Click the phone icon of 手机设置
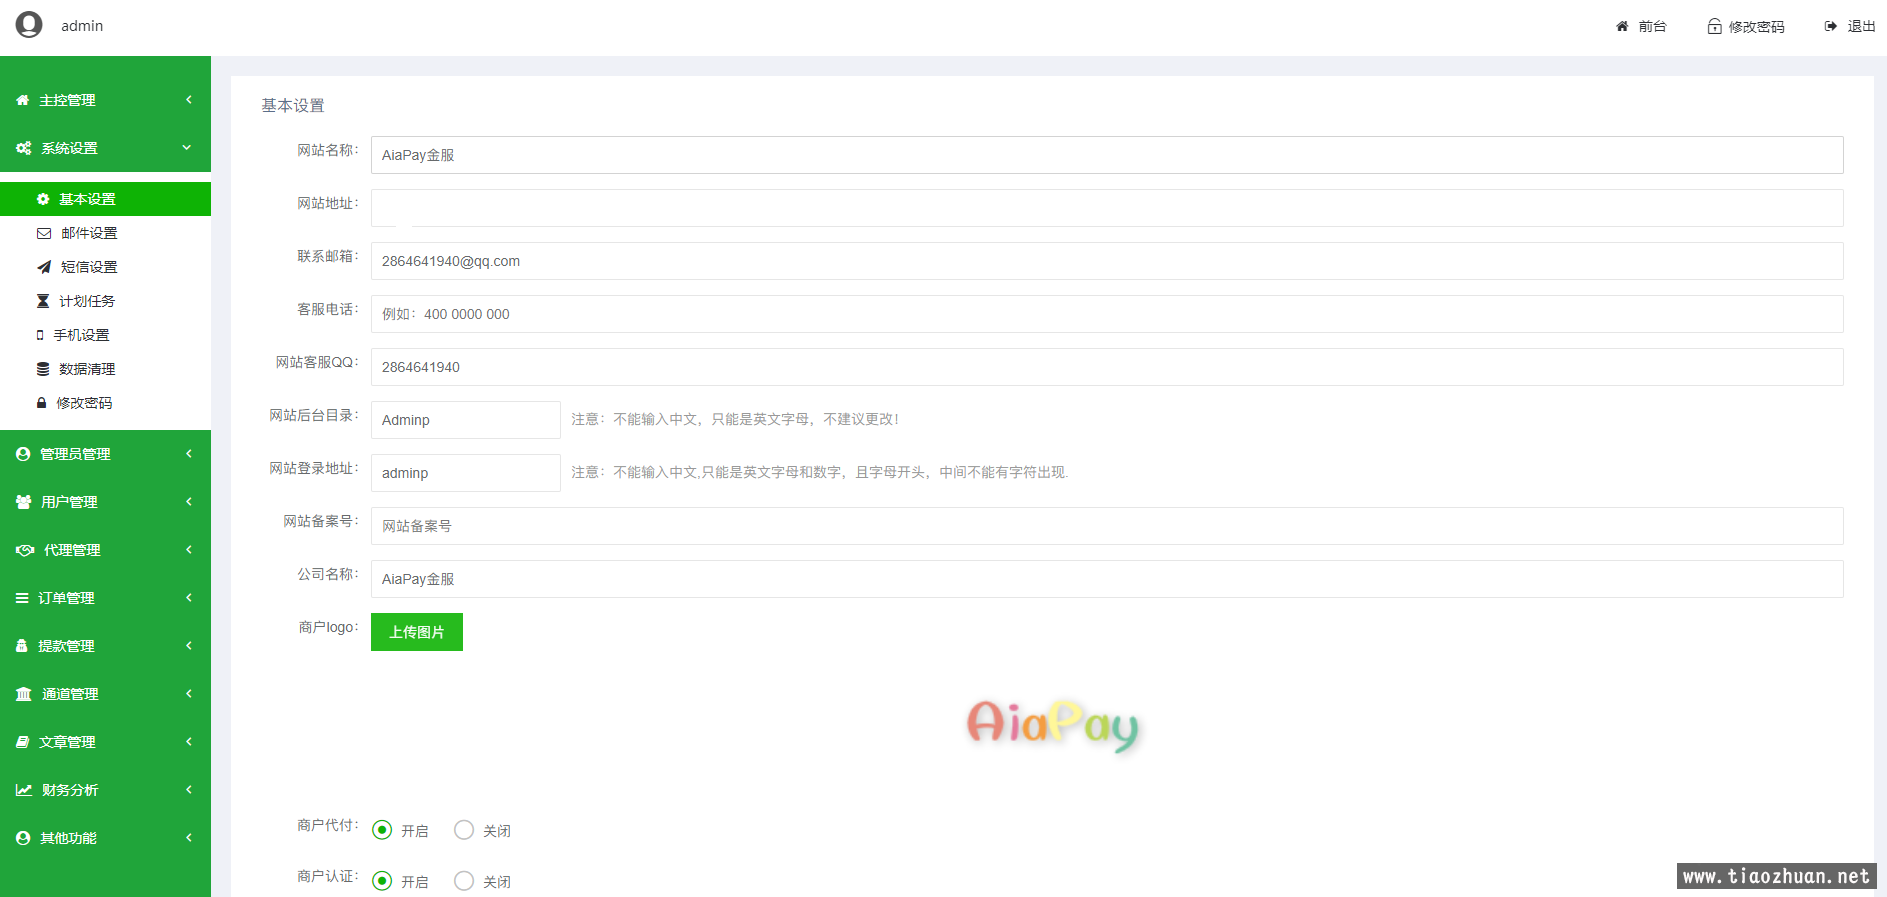The image size is (1887, 897). tap(40, 335)
